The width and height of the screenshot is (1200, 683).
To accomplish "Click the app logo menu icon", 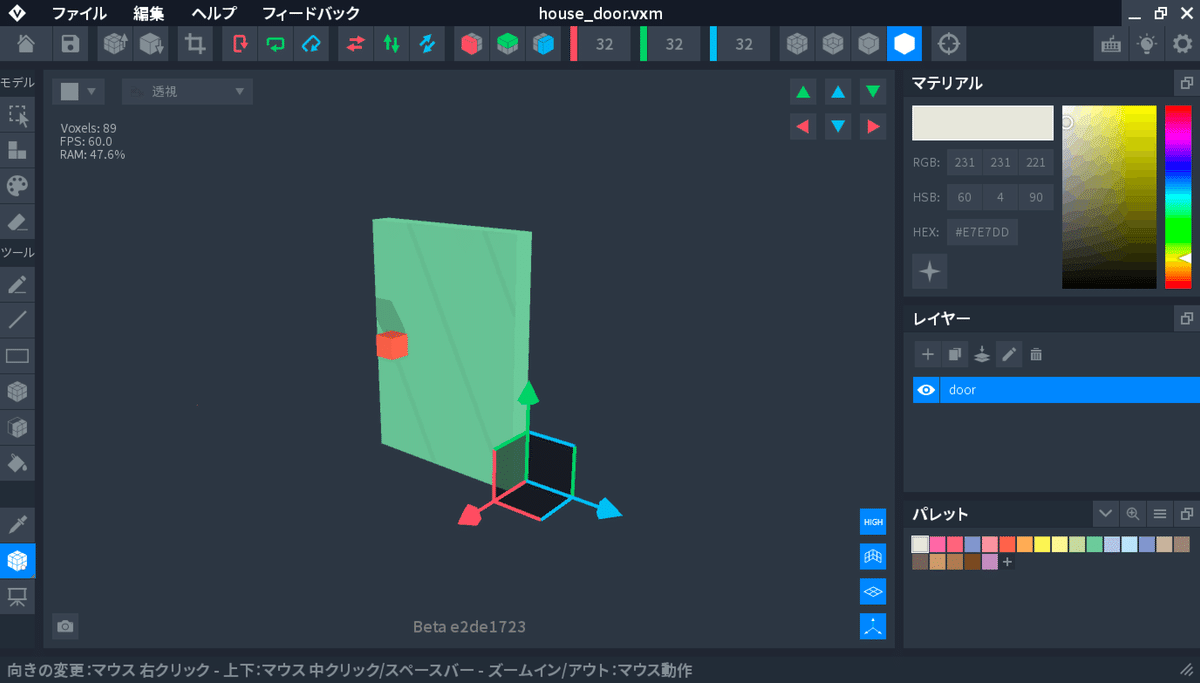I will (17, 13).
